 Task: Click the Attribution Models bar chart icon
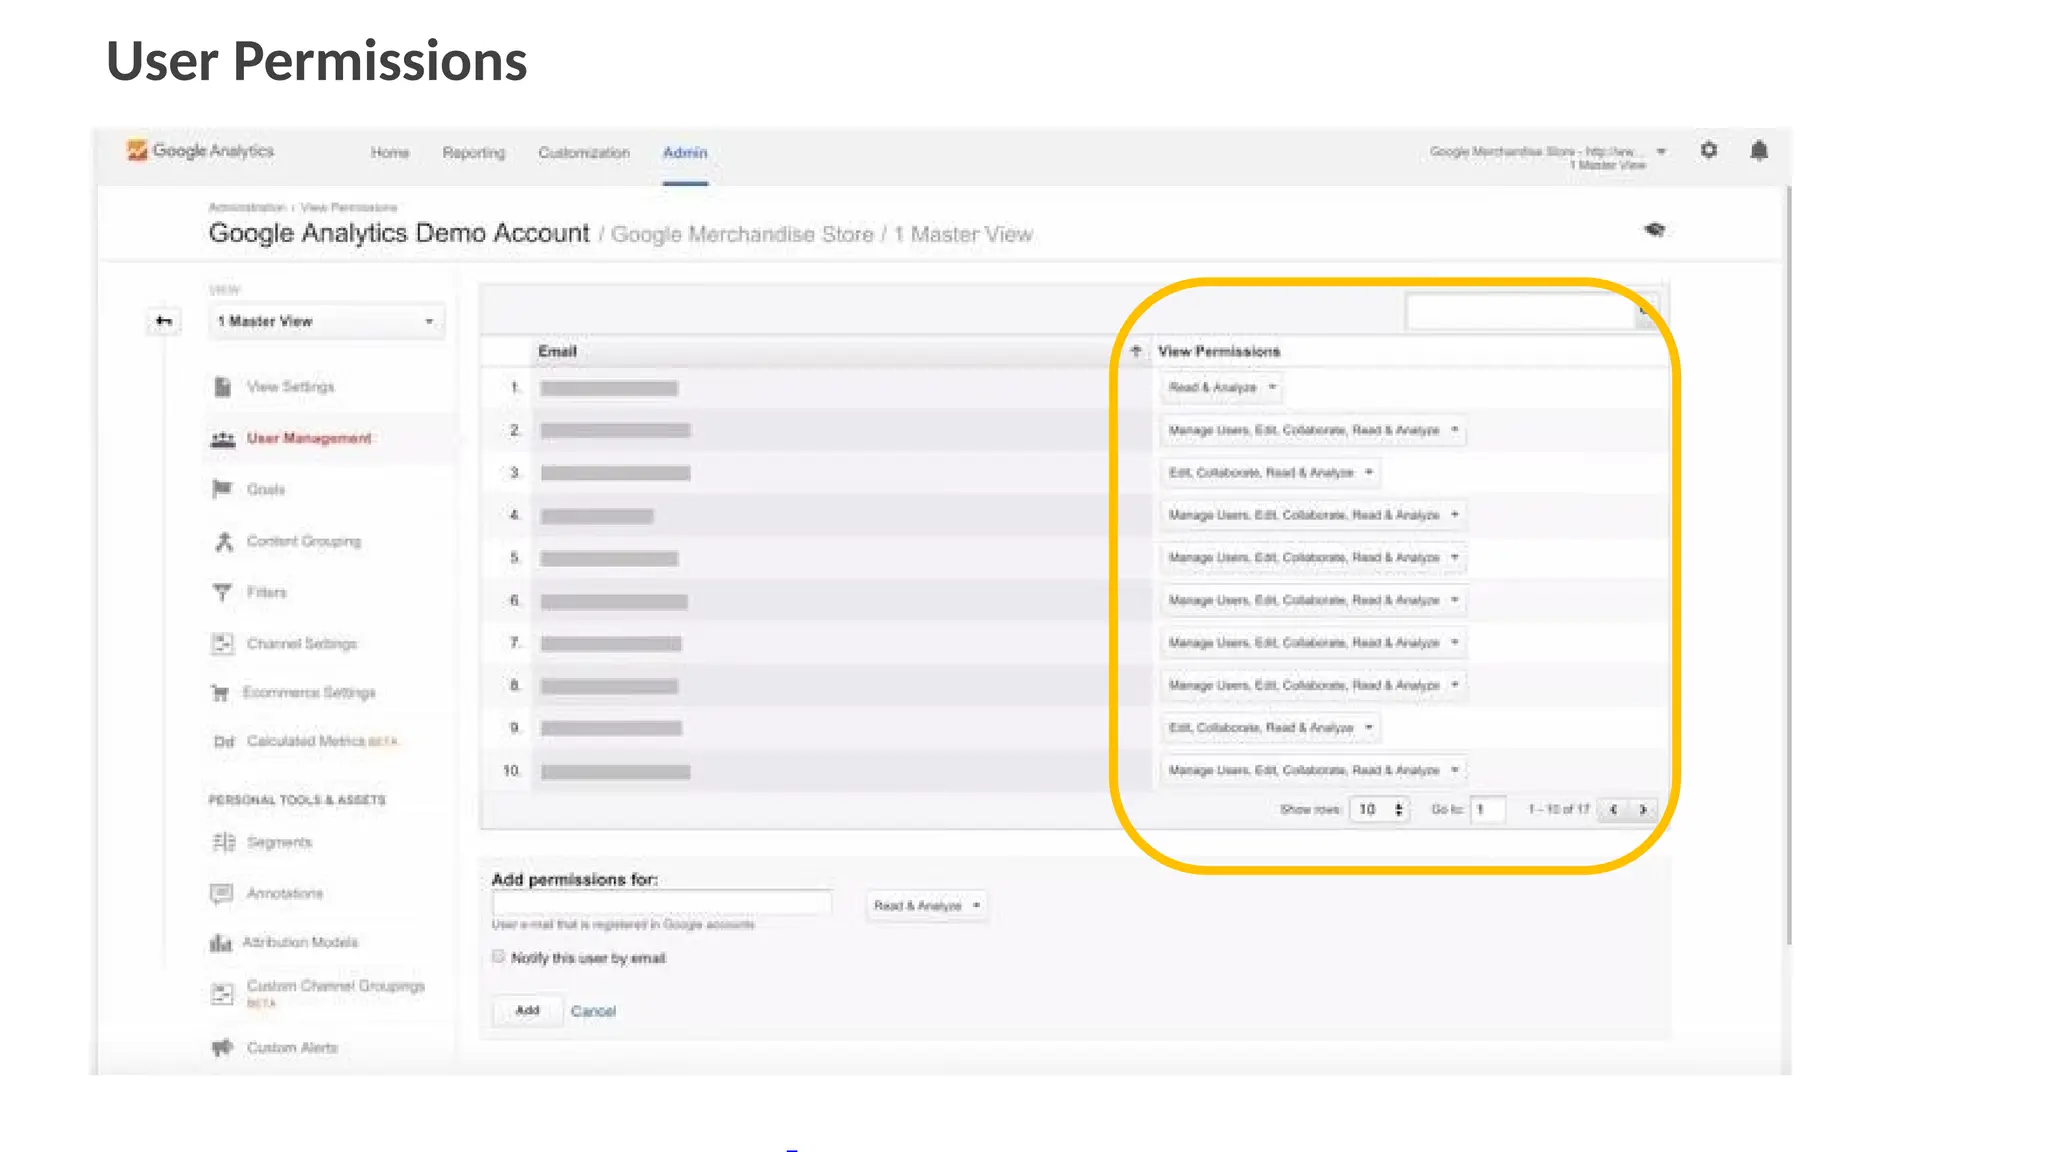(221, 943)
